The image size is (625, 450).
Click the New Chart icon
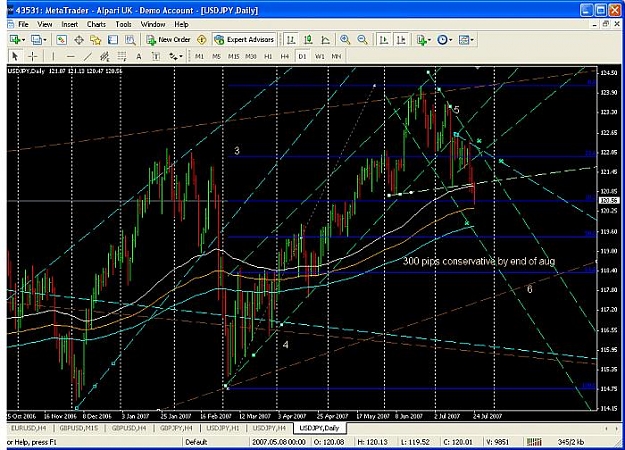coord(15,39)
